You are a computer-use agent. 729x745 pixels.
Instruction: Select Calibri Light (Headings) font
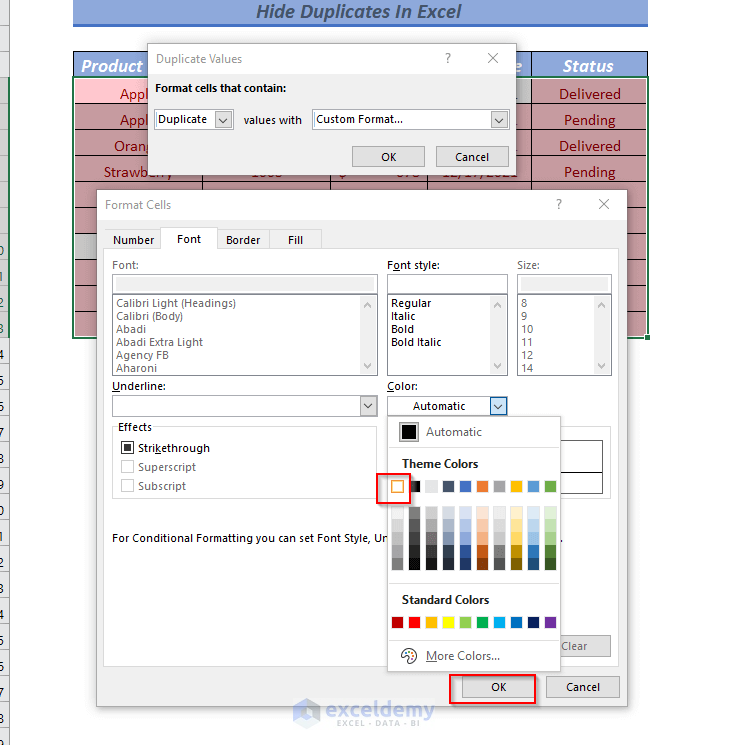point(176,303)
